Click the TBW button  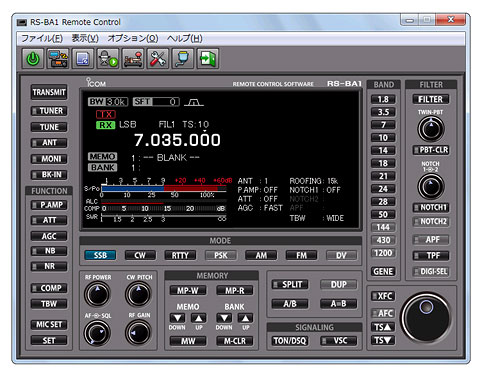[49, 304]
